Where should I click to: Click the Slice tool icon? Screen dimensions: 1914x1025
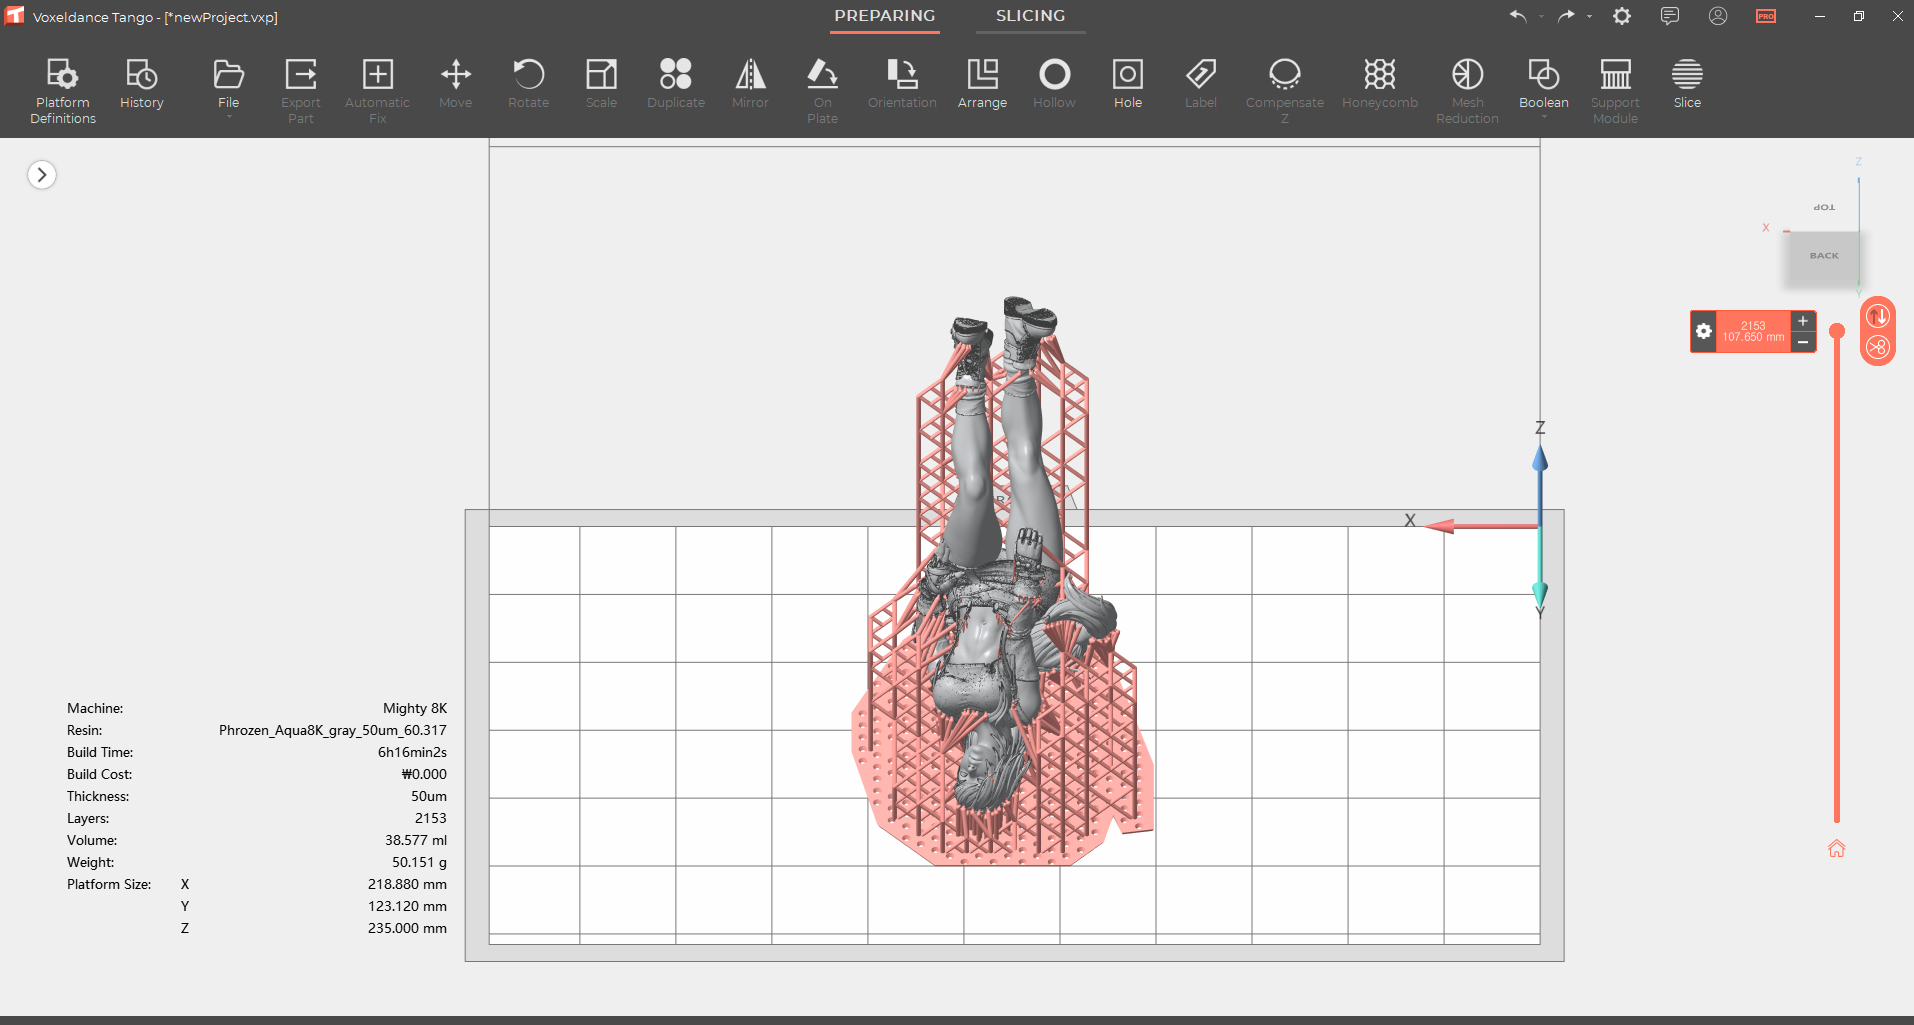1686,84
